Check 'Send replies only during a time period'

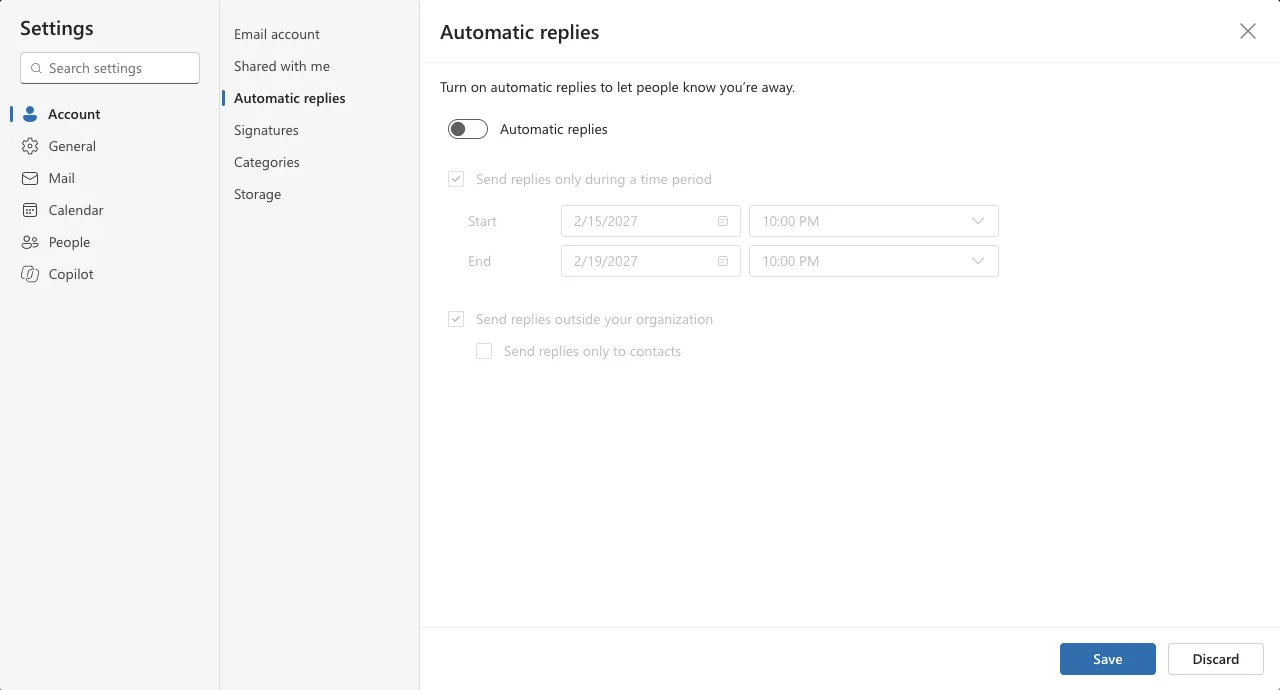click(456, 179)
